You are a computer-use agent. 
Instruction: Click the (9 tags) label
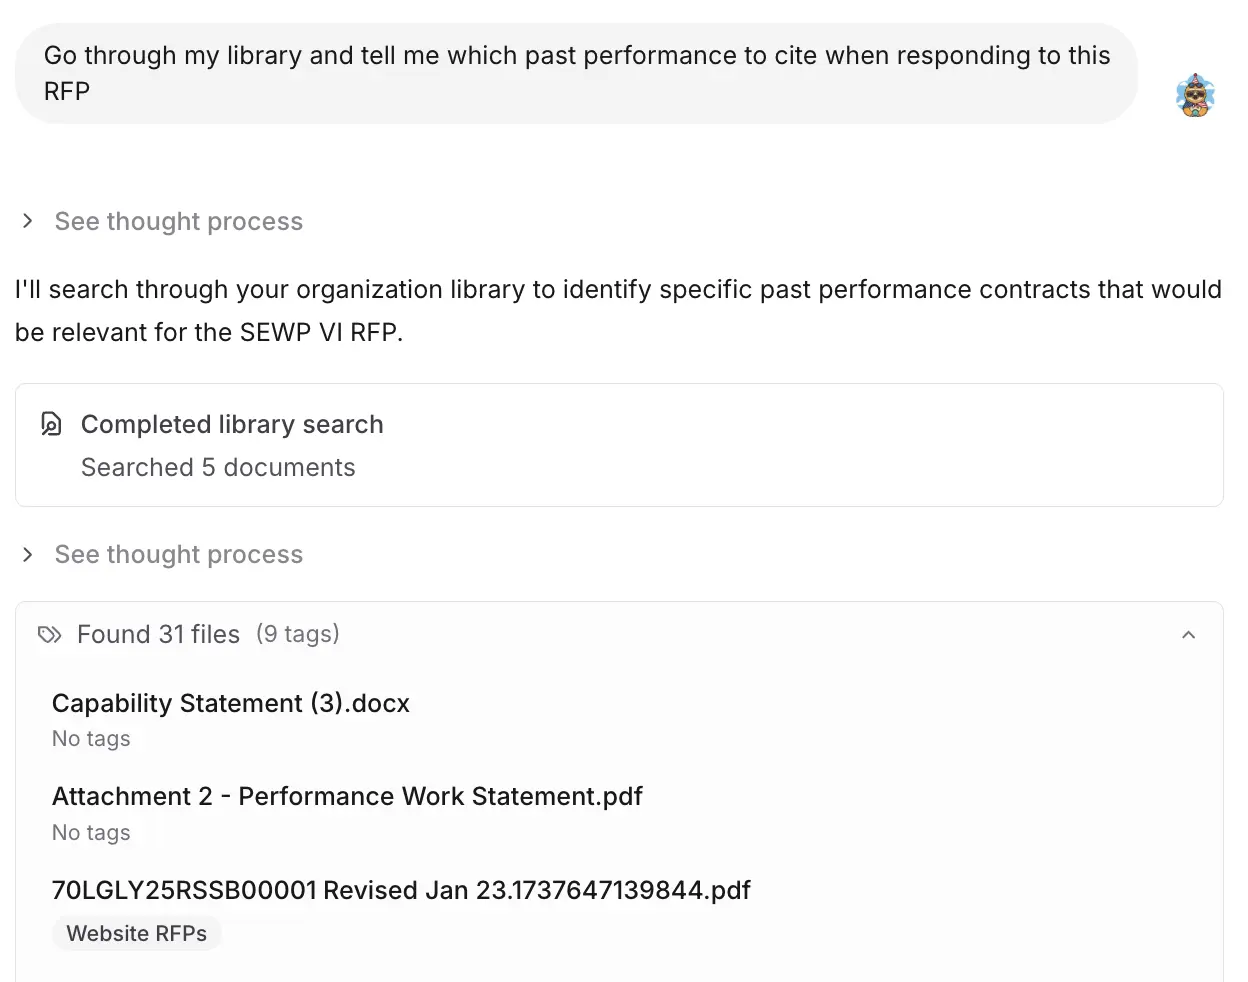pyautogui.click(x=298, y=634)
